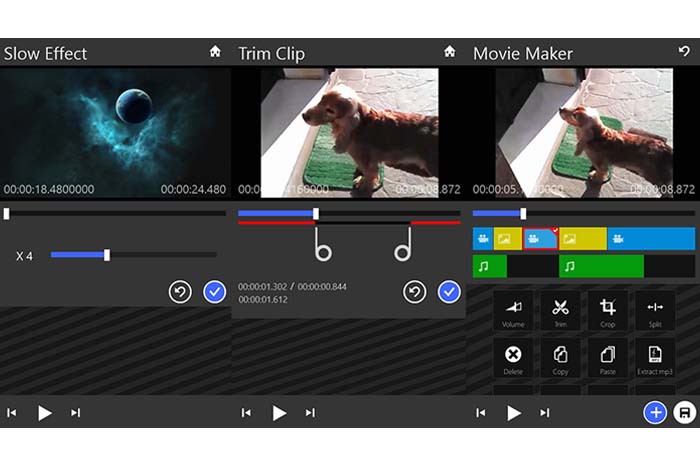700x467 pixels.
Task: Go home from the Slow Effect panel
Action: point(215,52)
